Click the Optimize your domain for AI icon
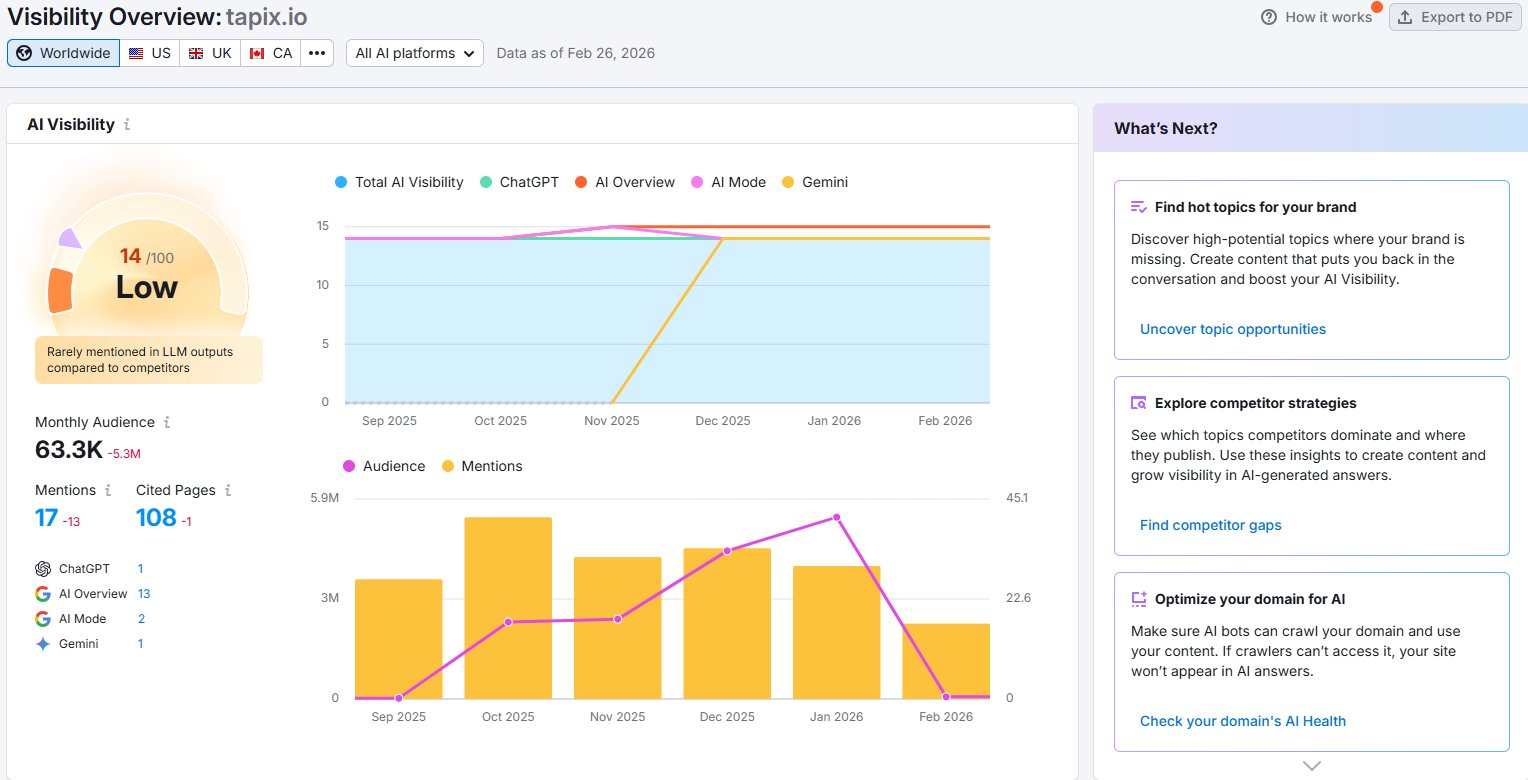Screen dimensions: 1528x780 pos(1138,599)
